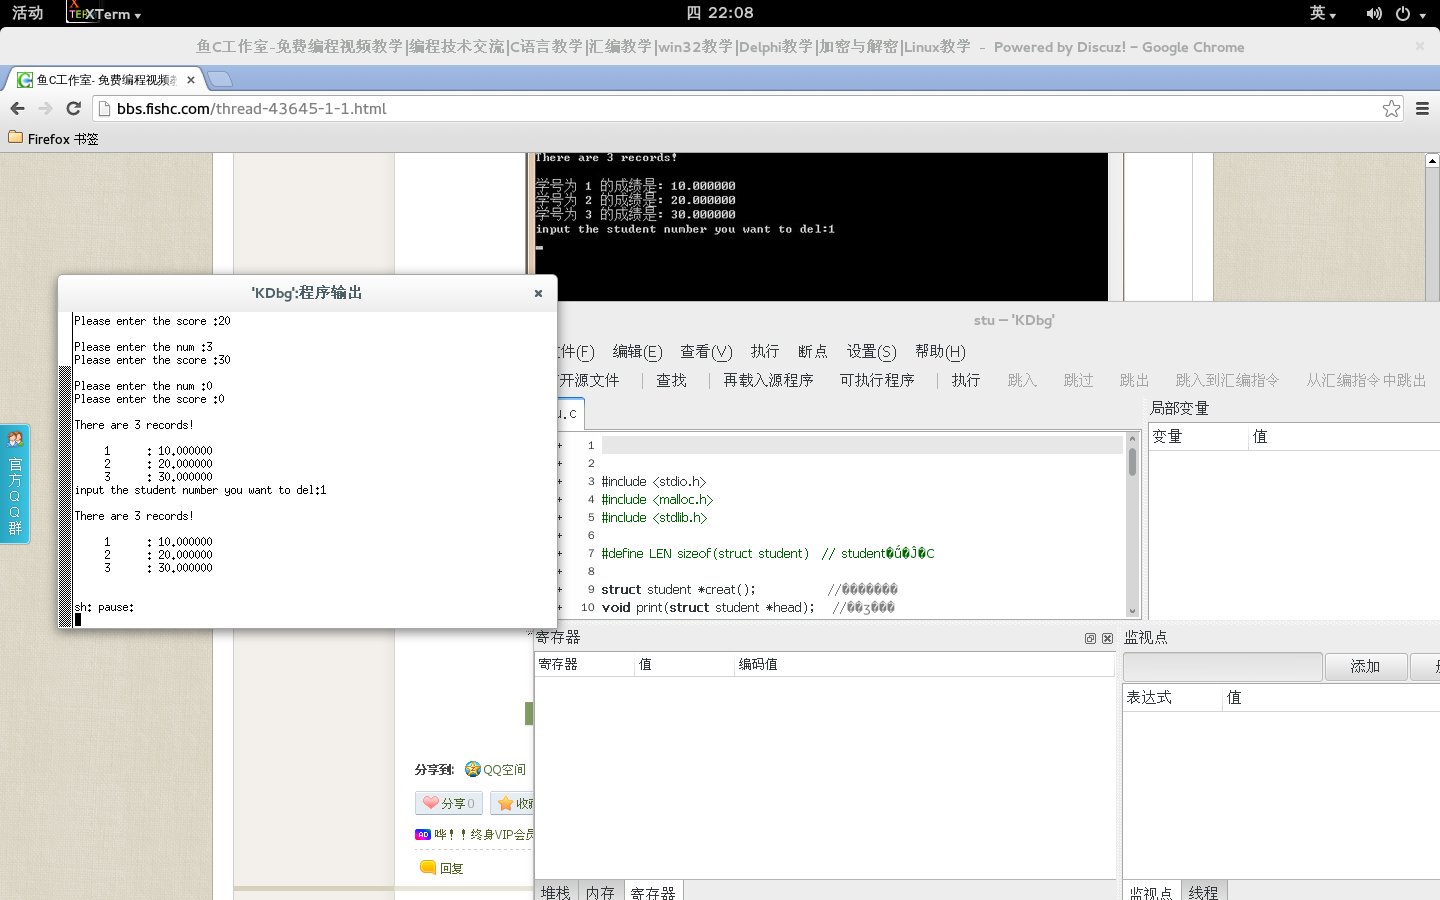Click the 跳入到汇编指令 toolbar button
The height and width of the screenshot is (900, 1440).
[1227, 380]
